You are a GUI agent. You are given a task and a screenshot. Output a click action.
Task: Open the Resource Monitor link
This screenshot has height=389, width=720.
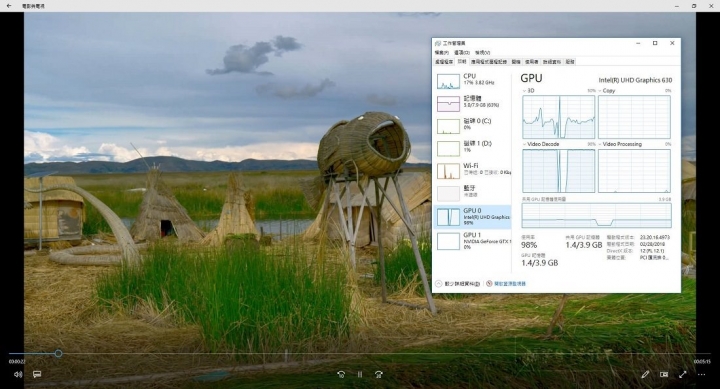pyautogui.click(x=506, y=284)
